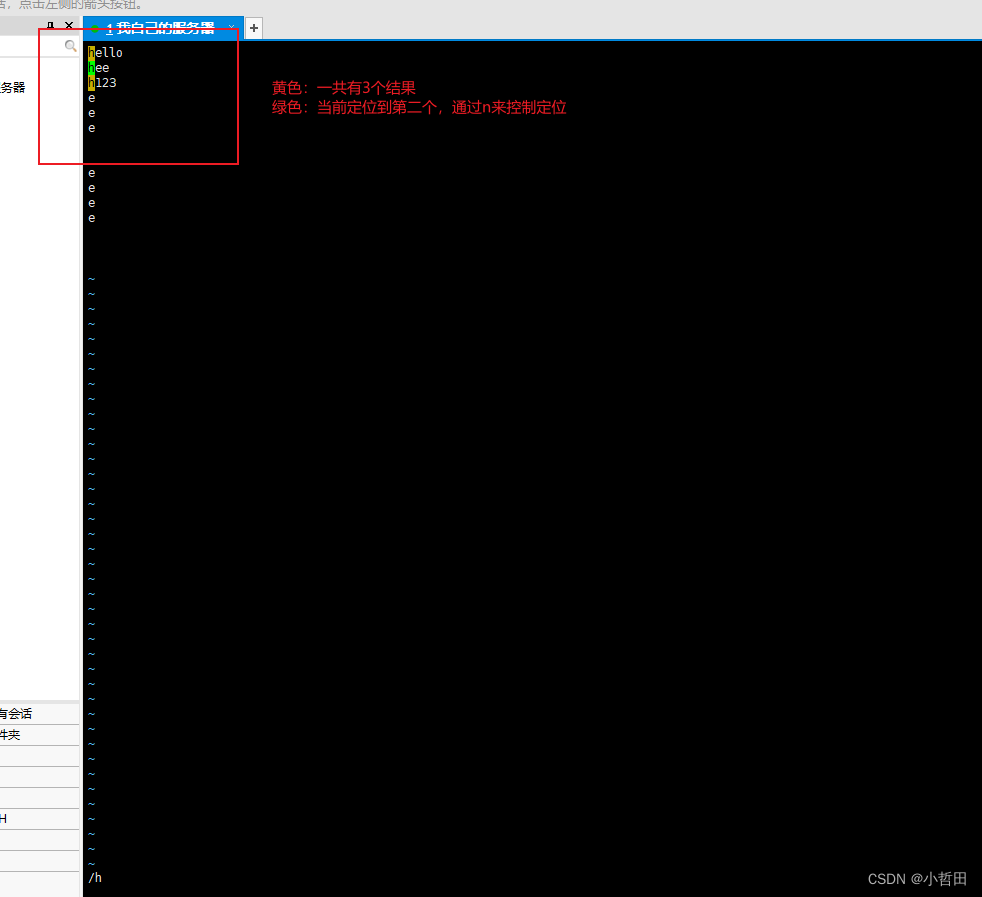Click the 'hello' line in terminal
Image resolution: width=982 pixels, height=897 pixels.
(105, 53)
